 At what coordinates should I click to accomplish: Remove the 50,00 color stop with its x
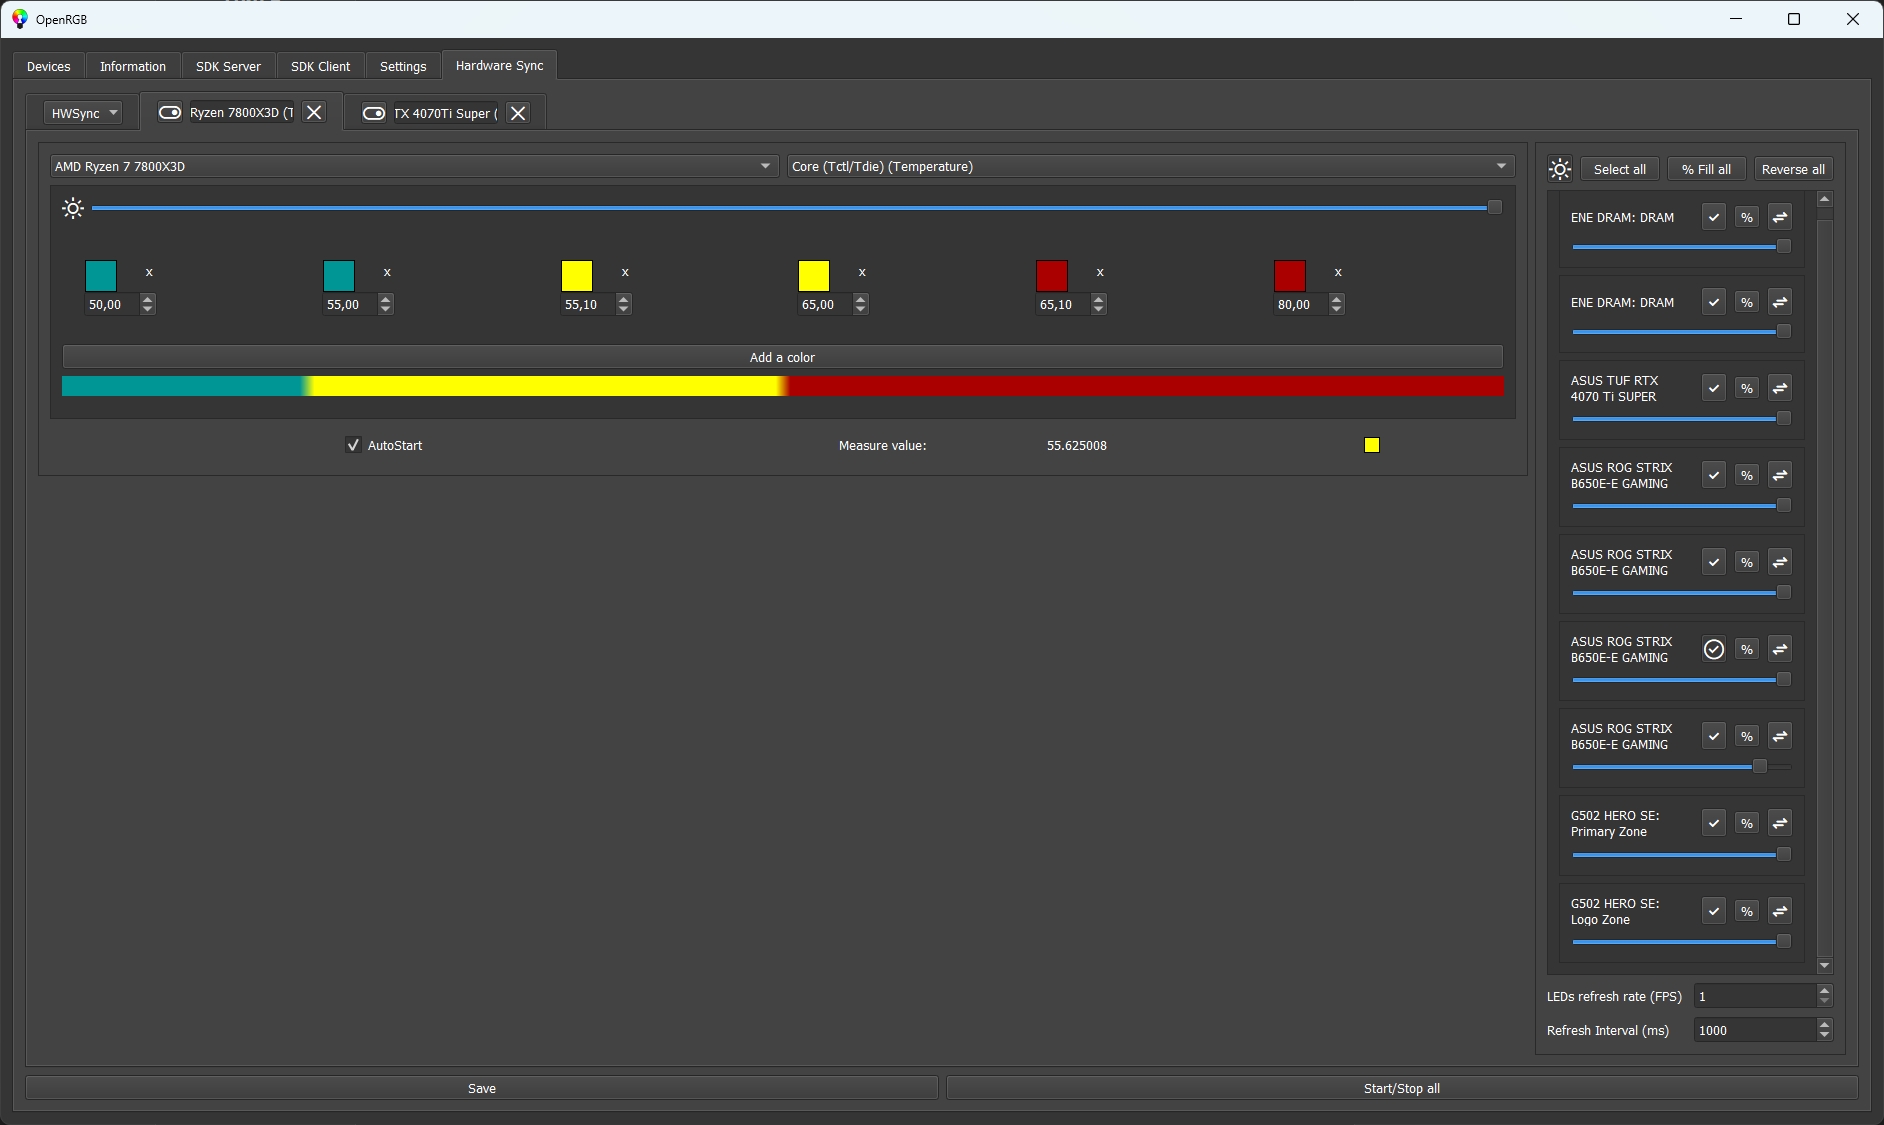(x=149, y=272)
